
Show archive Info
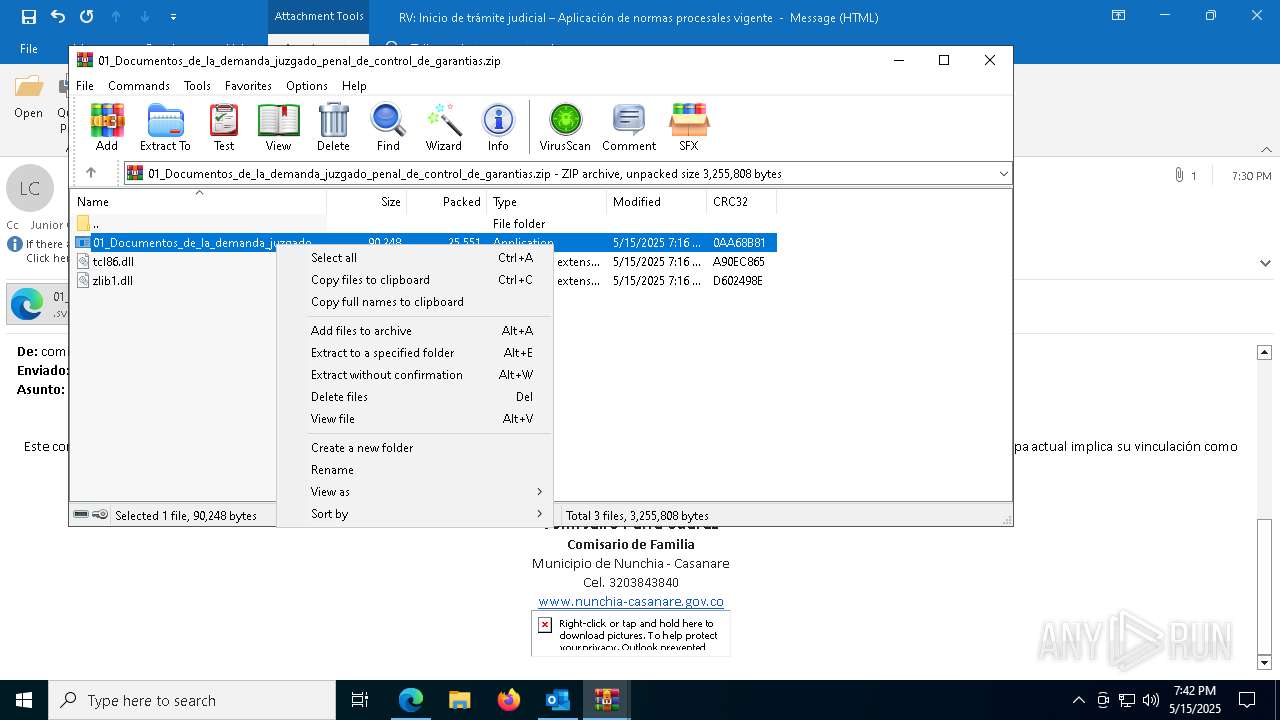coord(498,127)
